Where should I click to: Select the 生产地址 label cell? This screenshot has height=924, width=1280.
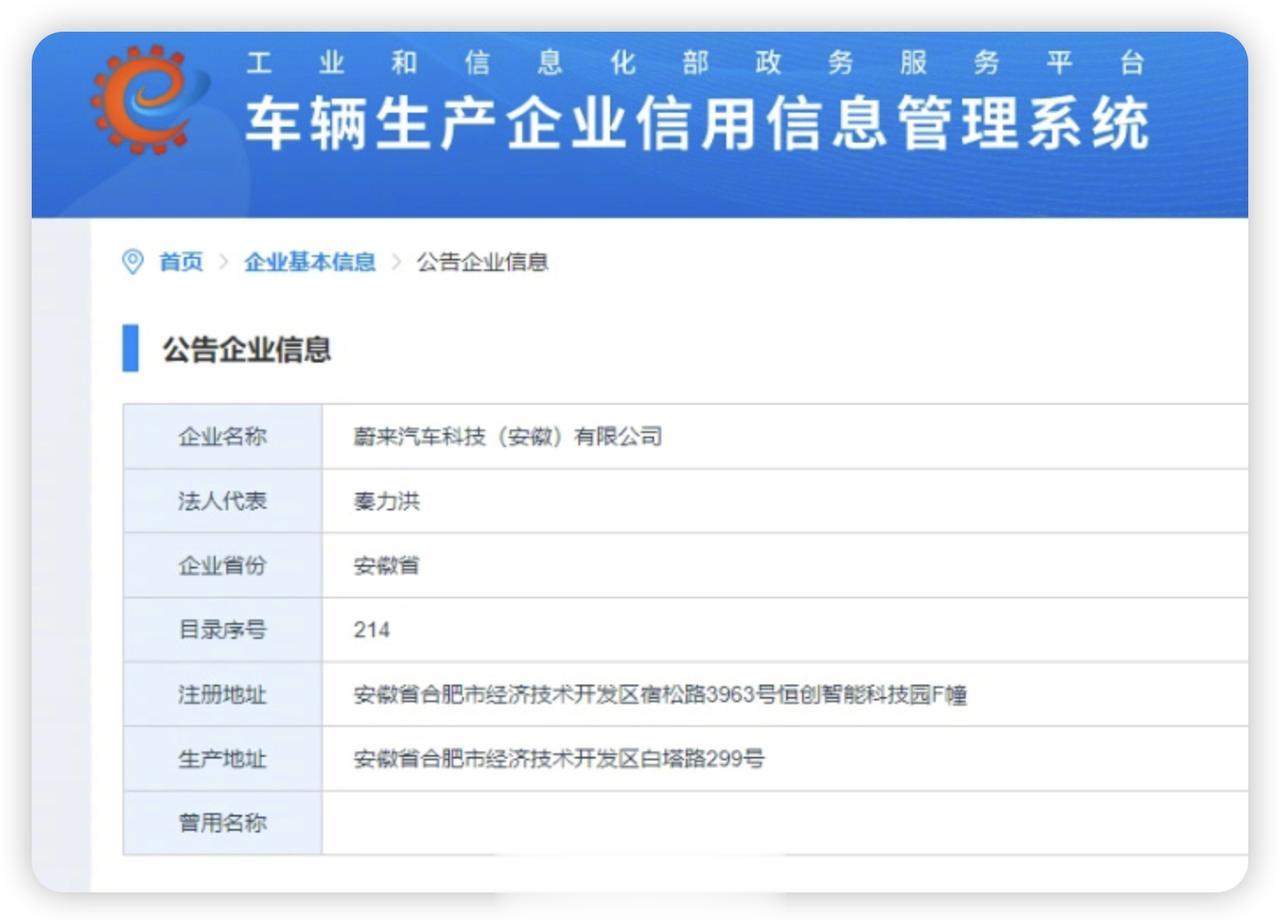tap(222, 759)
